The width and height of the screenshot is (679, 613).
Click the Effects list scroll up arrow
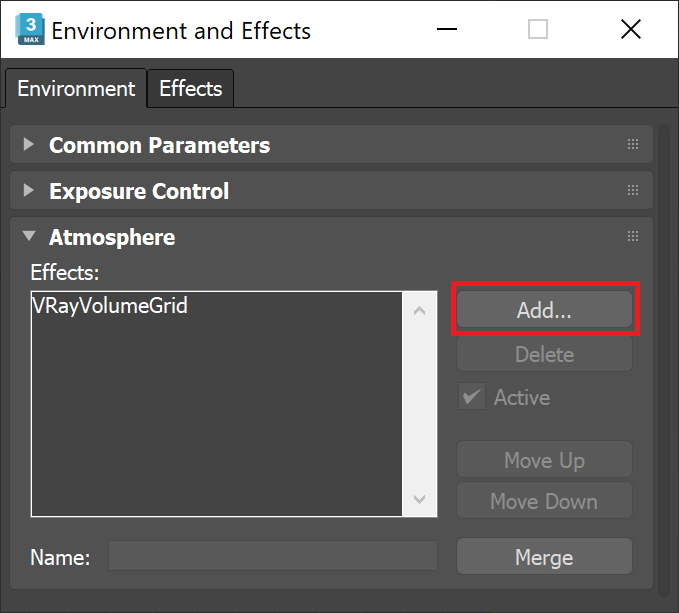click(x=419, y=310)
